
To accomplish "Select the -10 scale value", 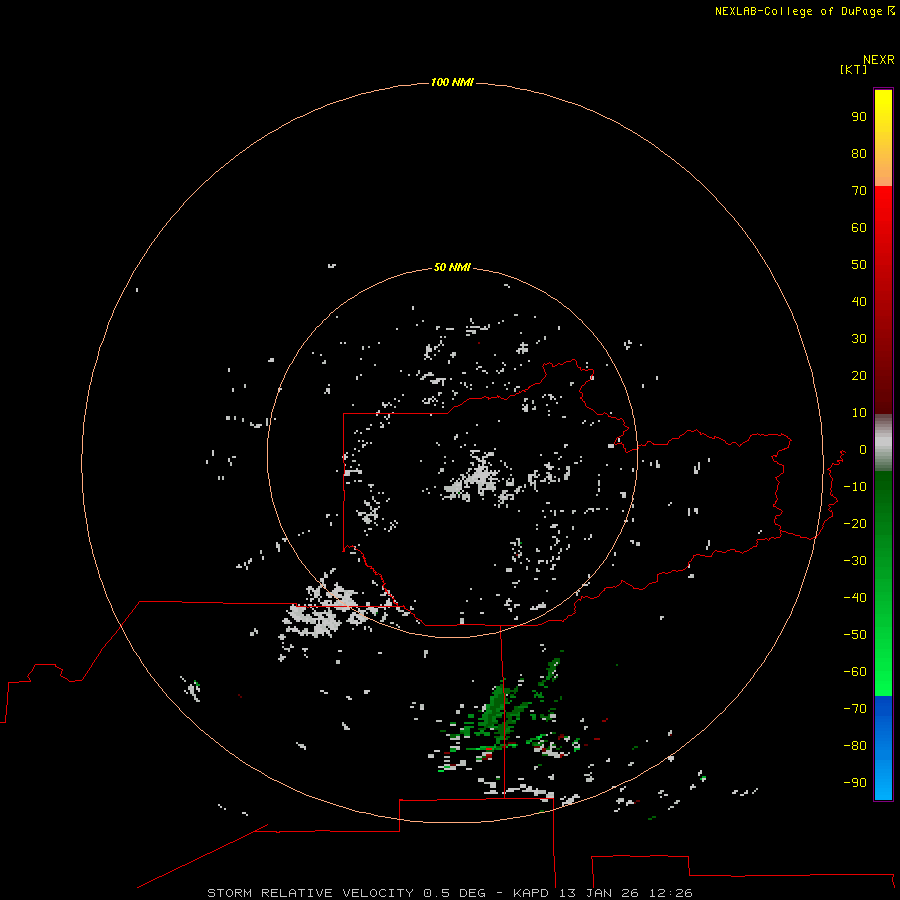I will (x=855, y=487).
